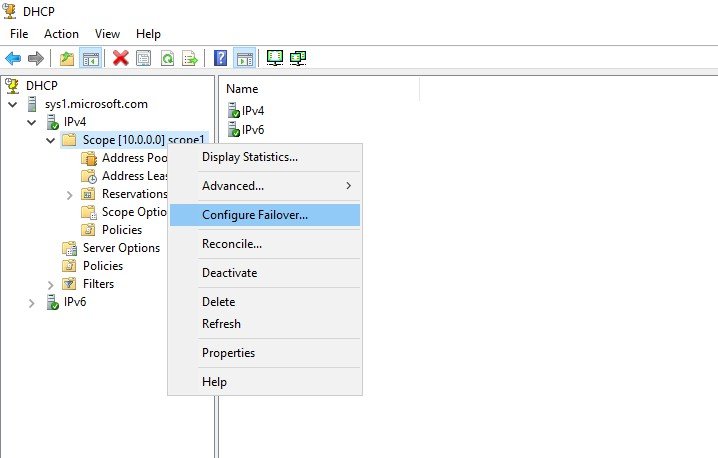Click the Scope folder icon in tree
718x458 pixels.
click(69, 140)
